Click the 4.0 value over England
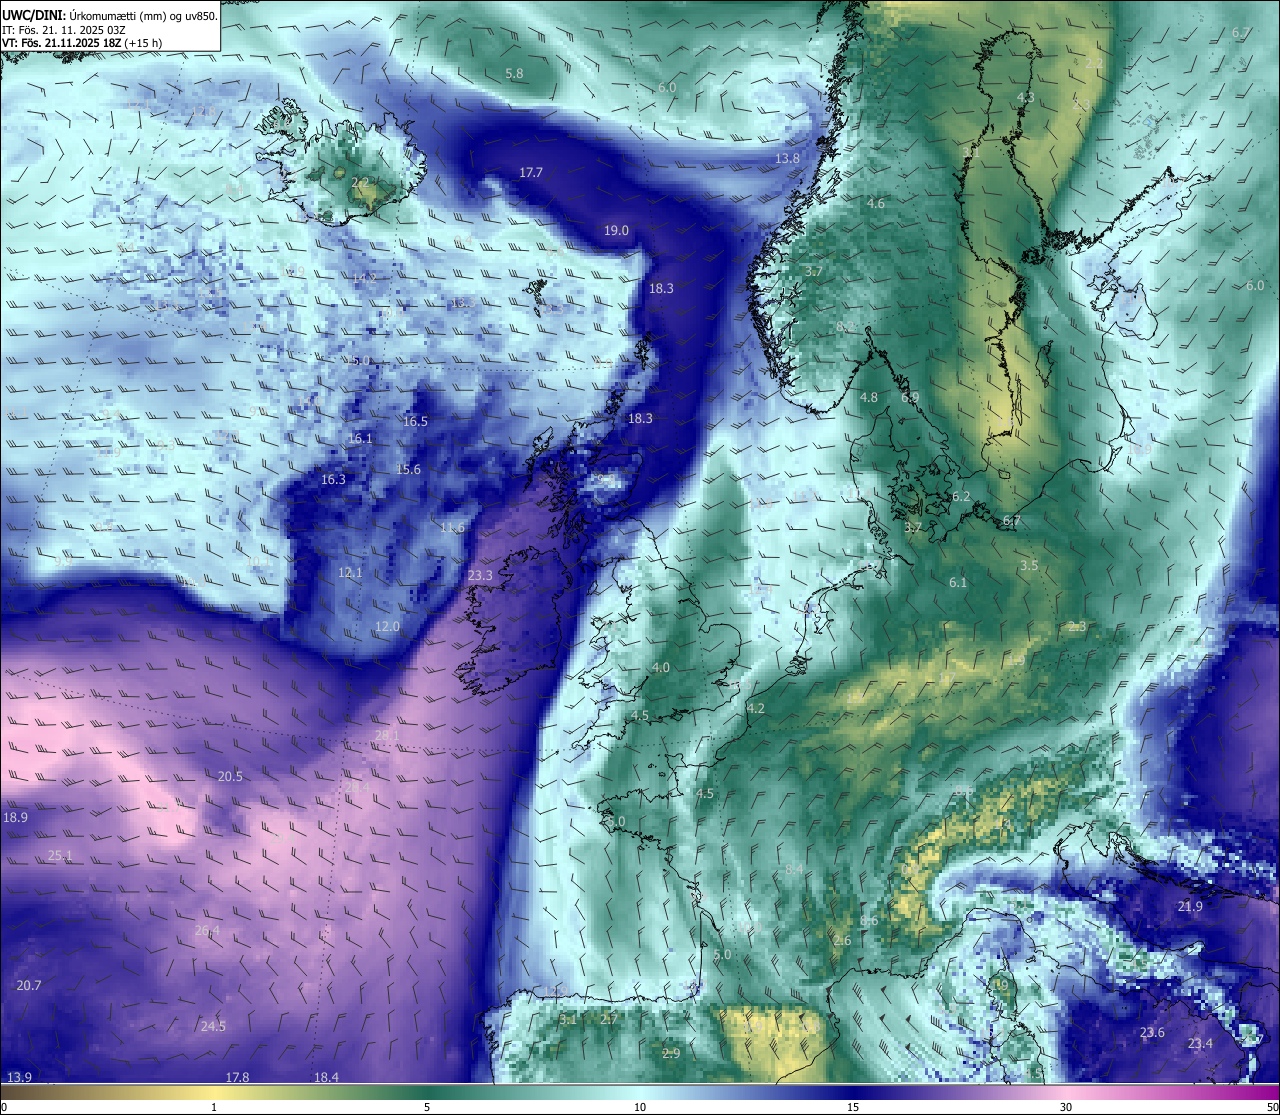The width and height of the screenshot is (1280, 1115). pos(661,668)
